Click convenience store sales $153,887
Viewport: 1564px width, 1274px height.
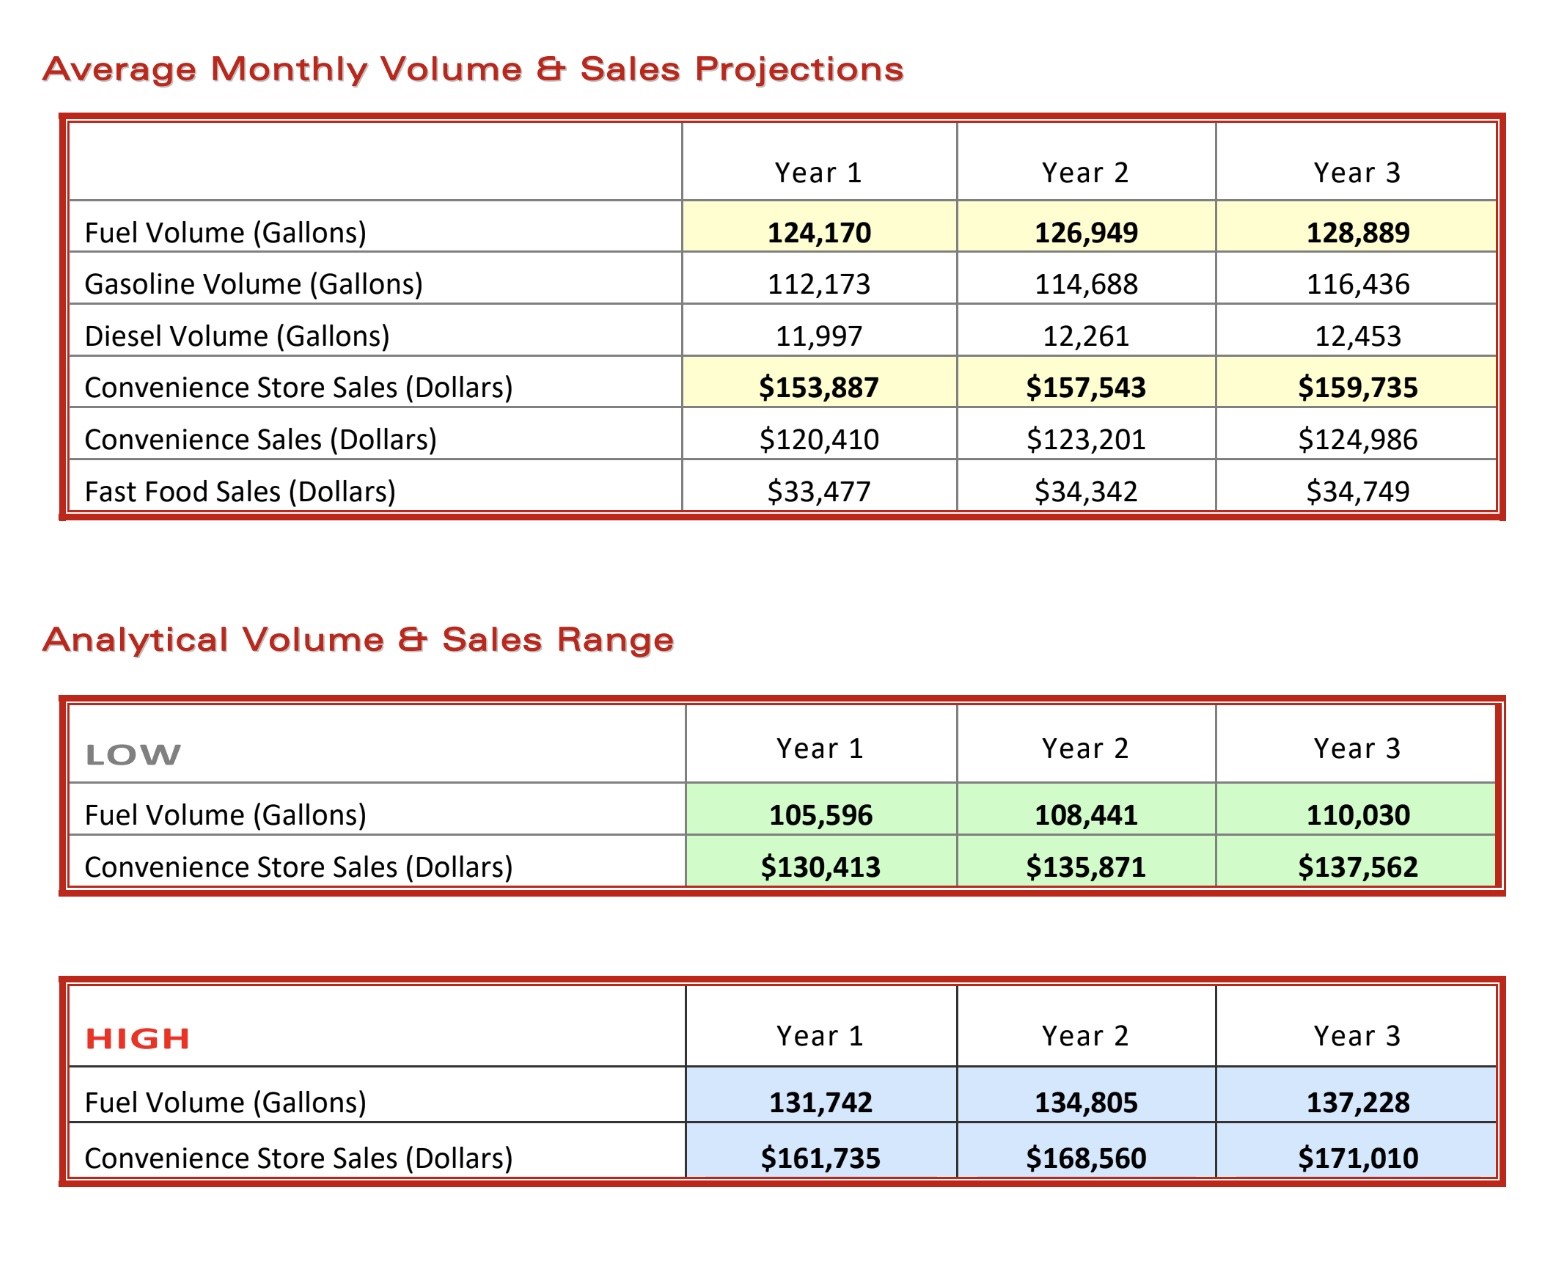819,388
